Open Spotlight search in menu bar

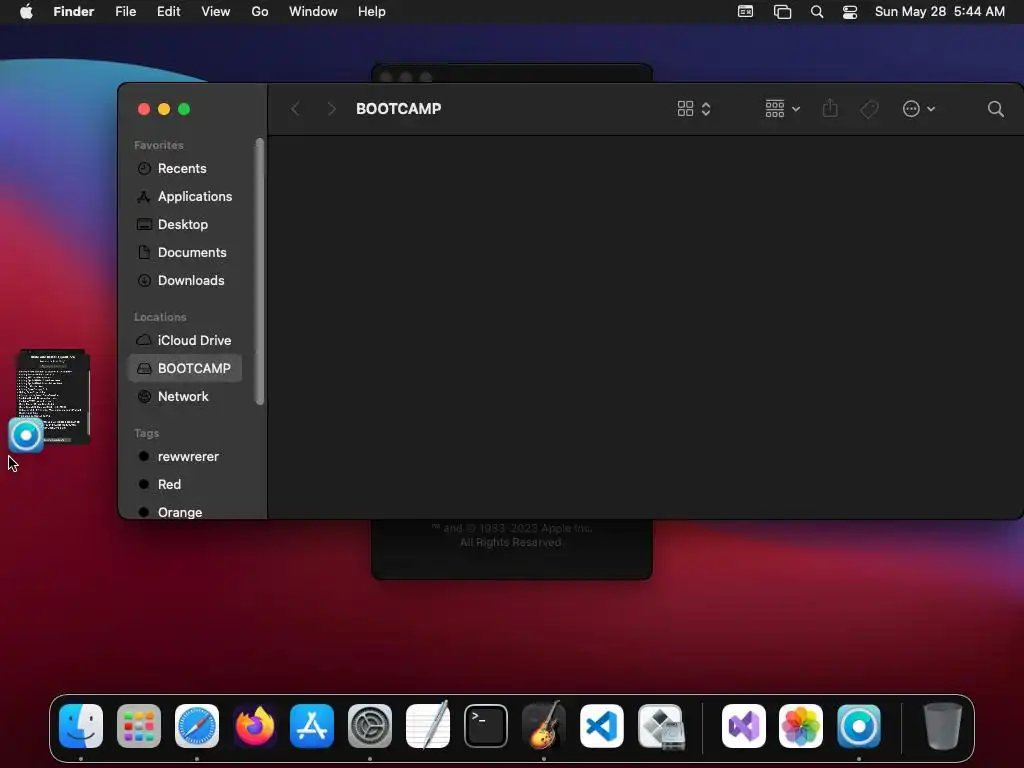pyautogui.click(x=816, y=12)
